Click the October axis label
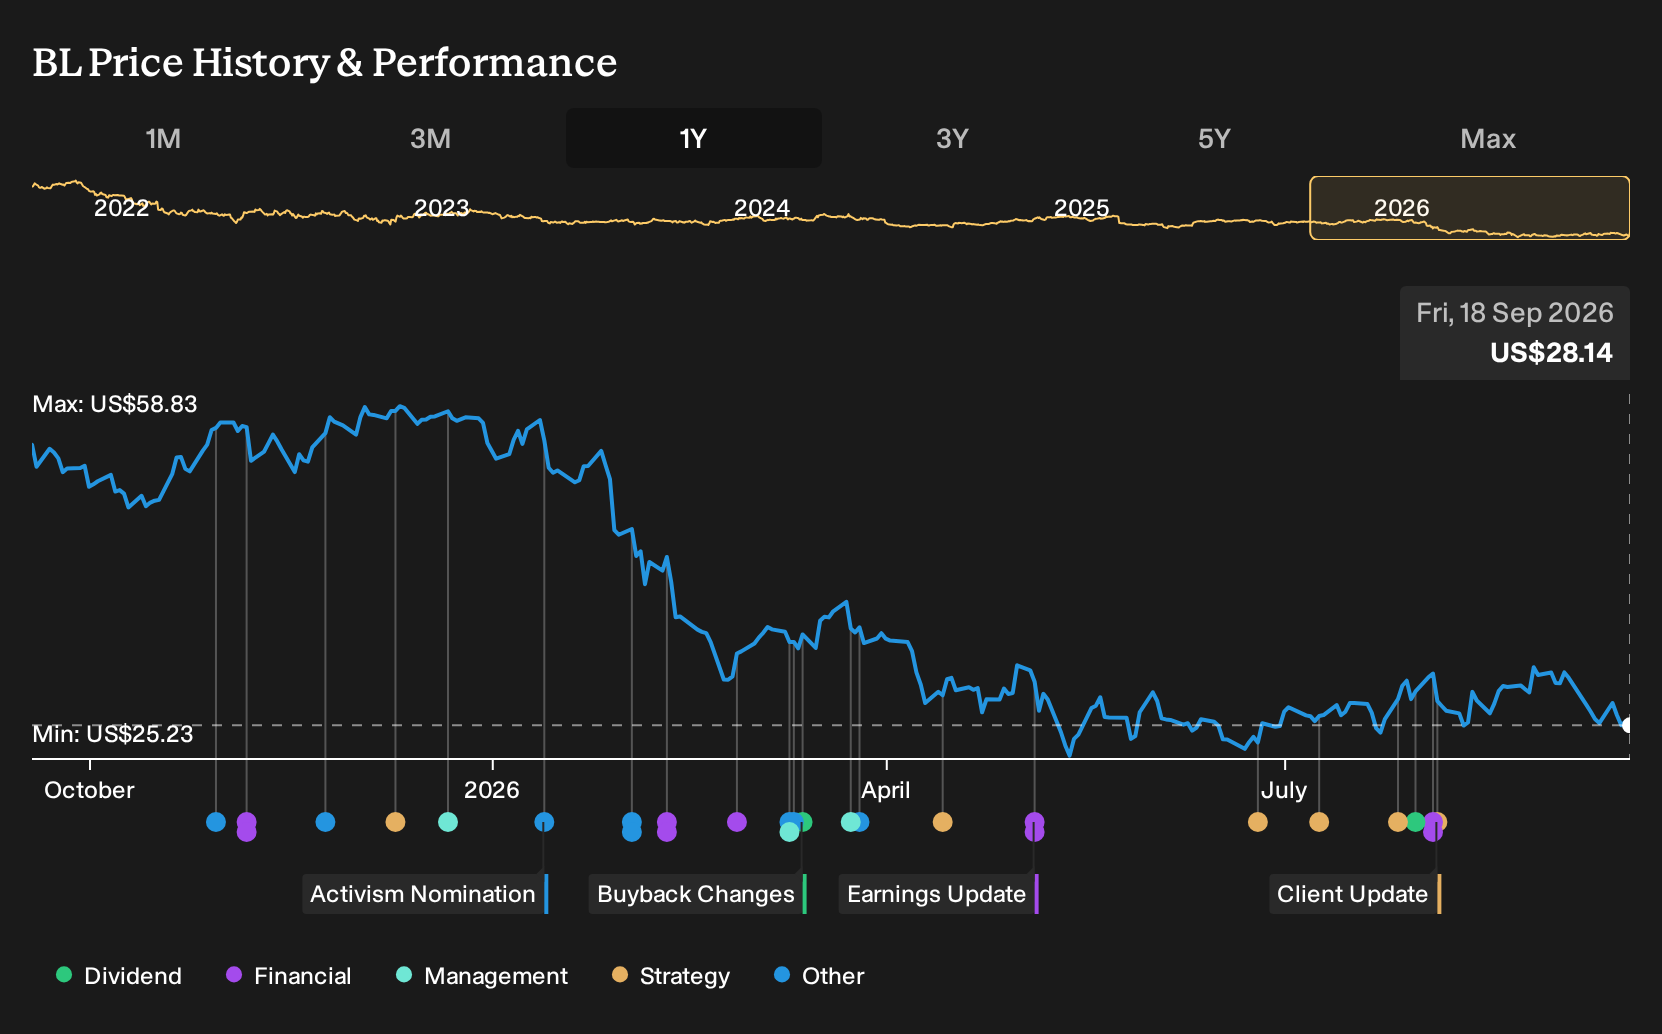The width and height of the screenshot is (1662, 1034). point(89,790)
